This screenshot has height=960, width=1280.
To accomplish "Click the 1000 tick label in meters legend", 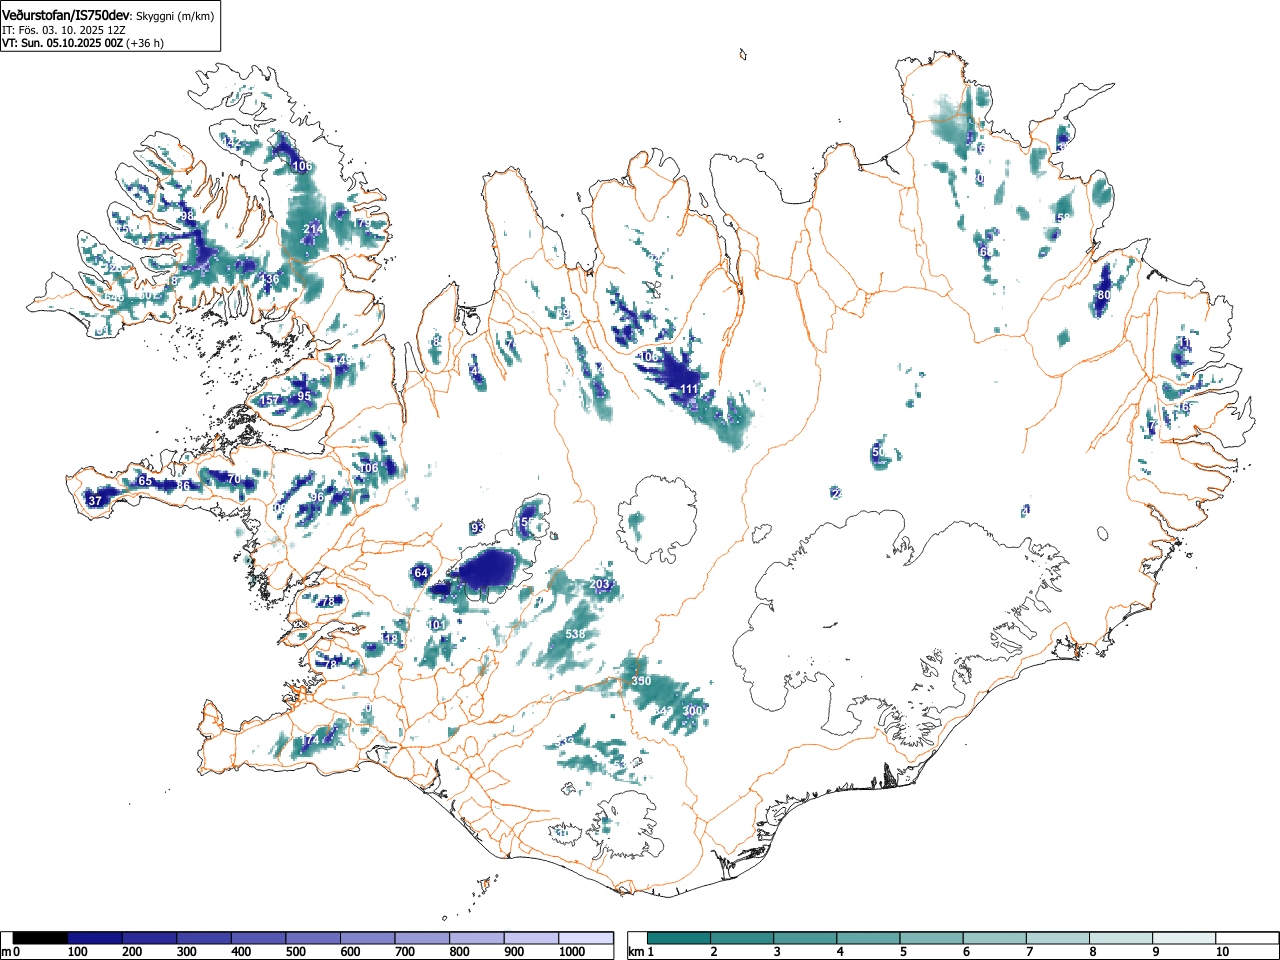I will point(572,952).
